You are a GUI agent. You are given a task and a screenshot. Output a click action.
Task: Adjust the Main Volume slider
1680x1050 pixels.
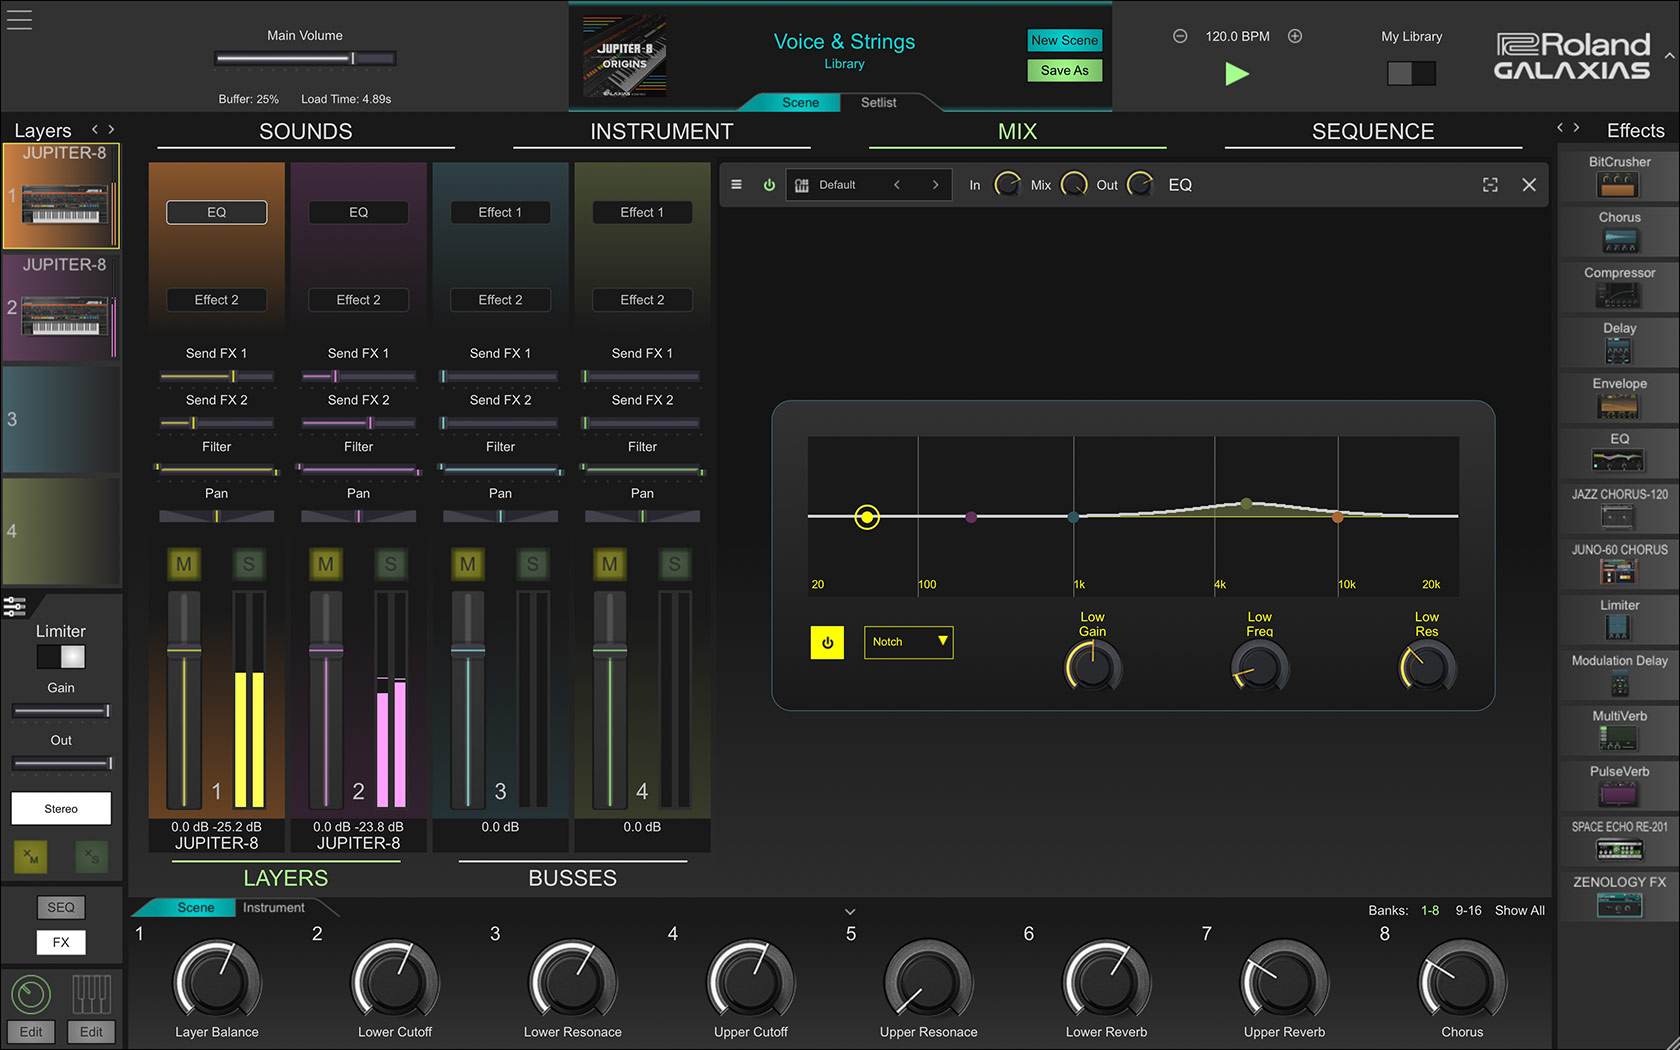point(305,59)
